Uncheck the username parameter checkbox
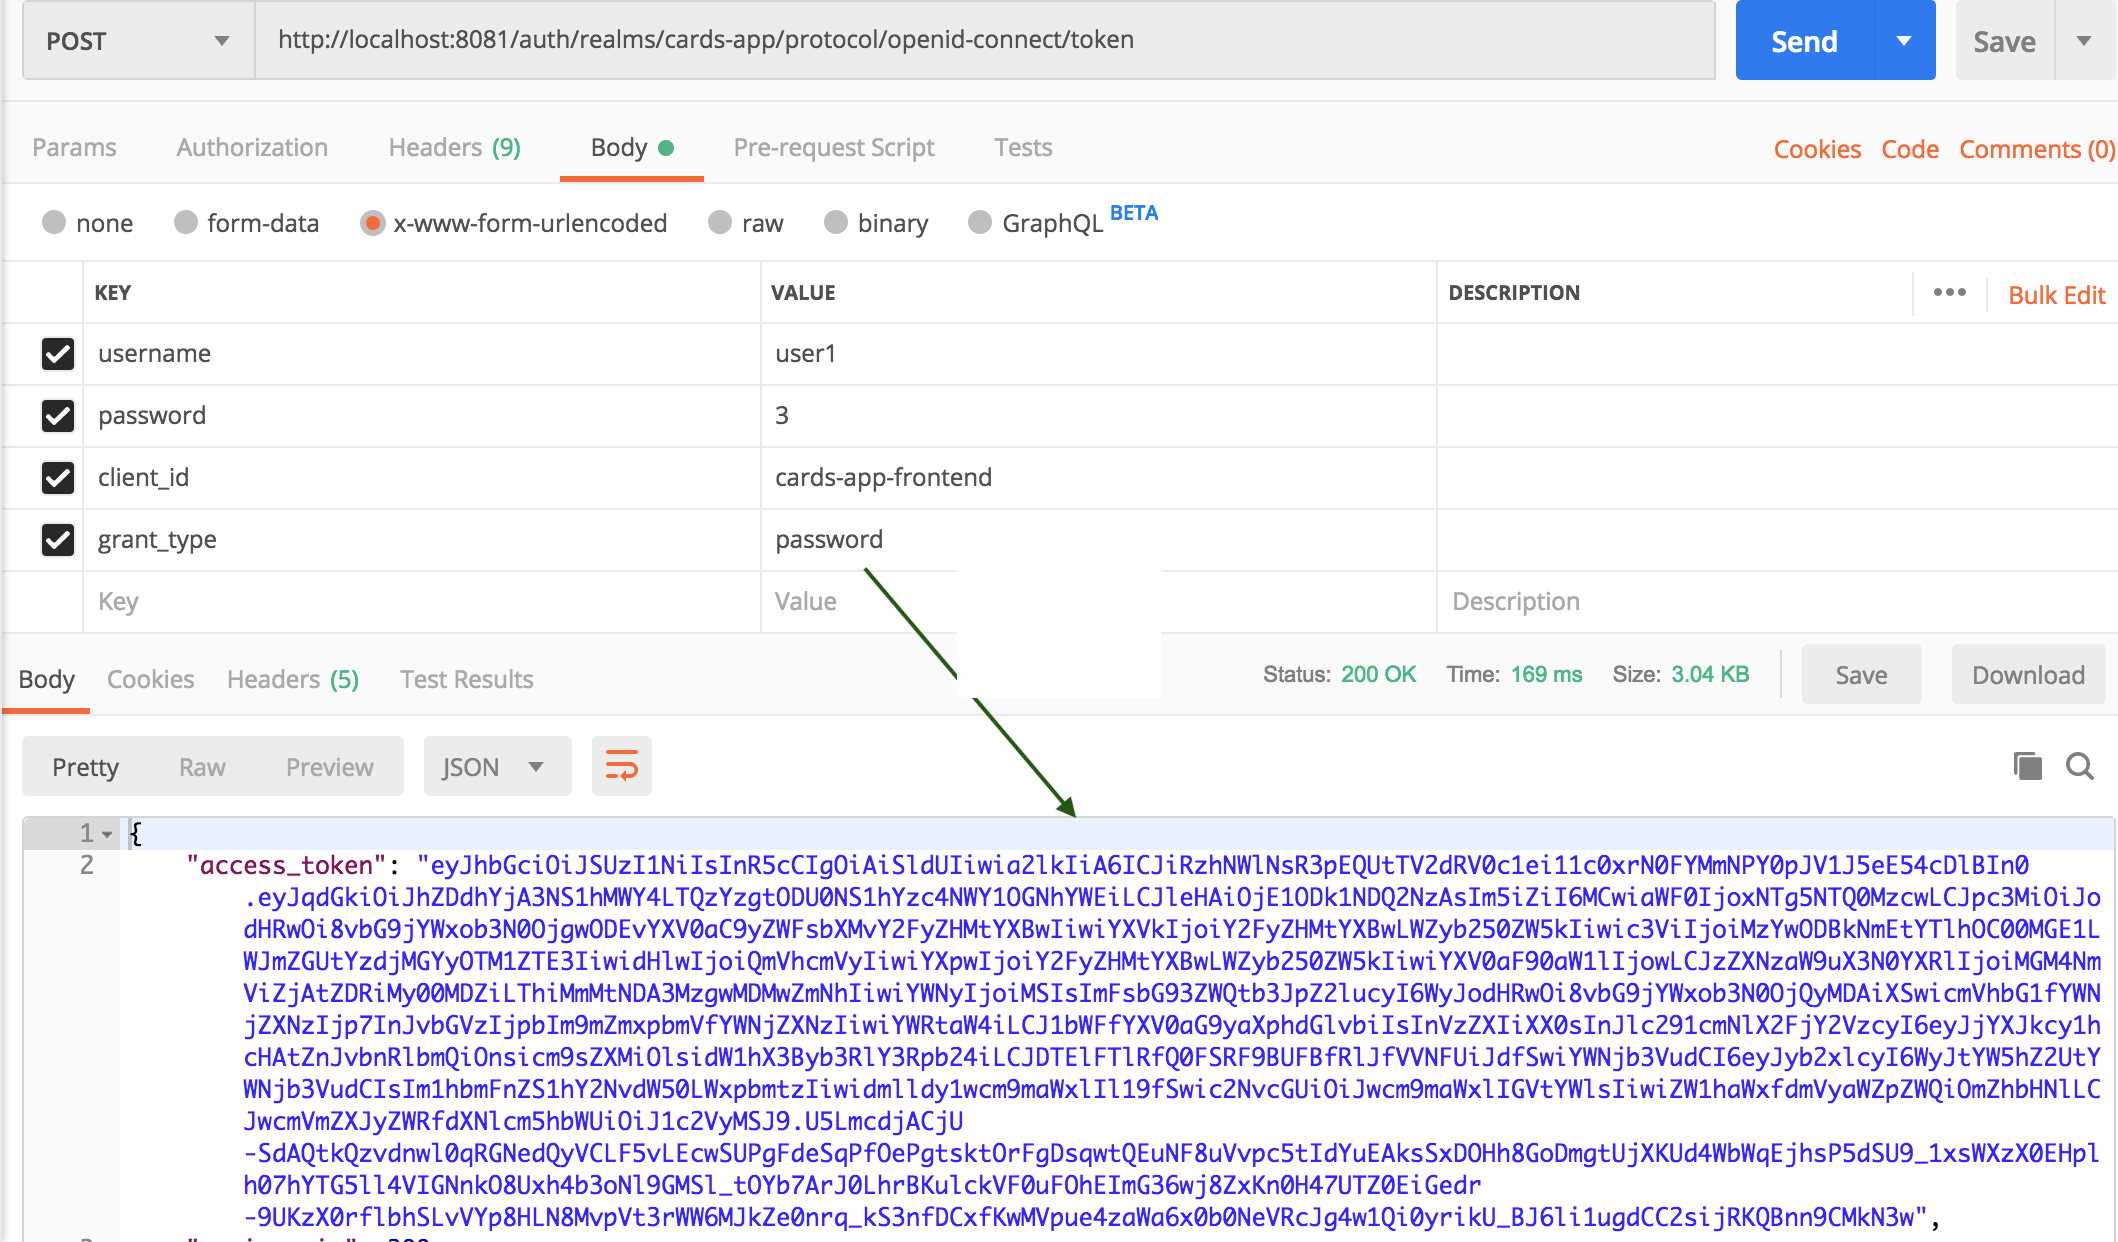The image size is (2118, 1242). (x=58, y=353)
